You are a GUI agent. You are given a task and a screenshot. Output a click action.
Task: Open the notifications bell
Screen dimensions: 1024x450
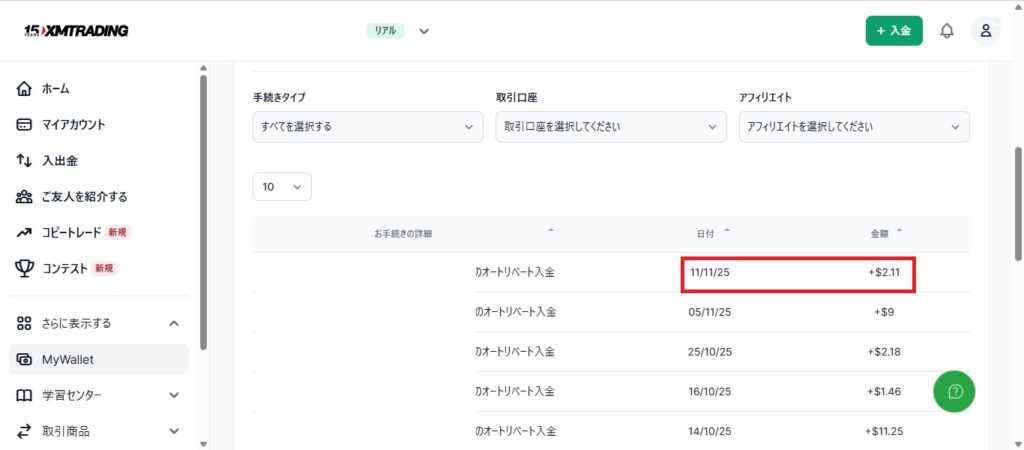pyautogui.click(x=946, y=31)
